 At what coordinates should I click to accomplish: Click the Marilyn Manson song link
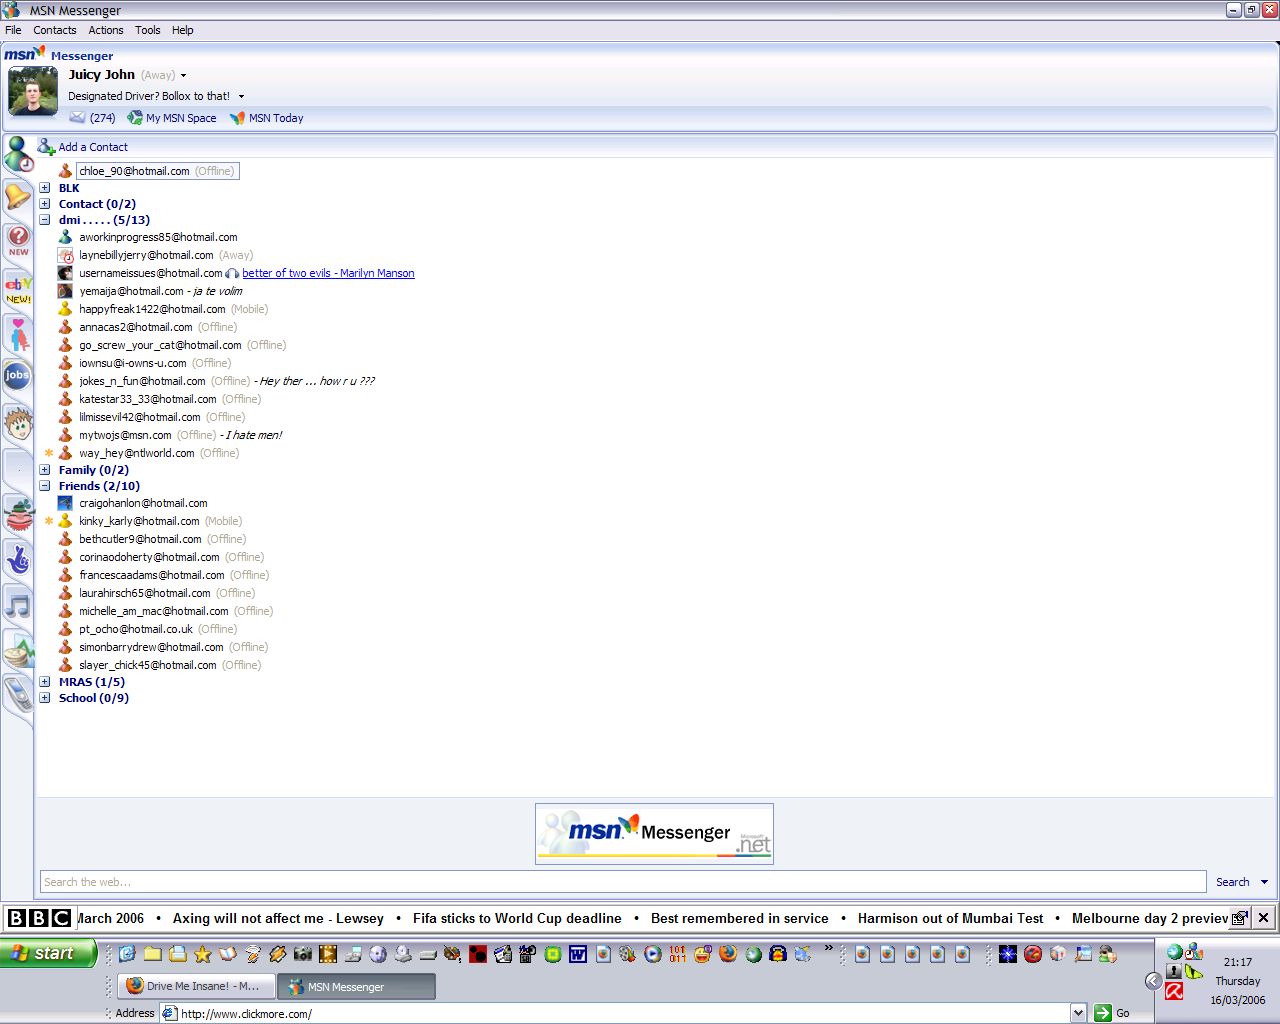coord(328,273)
